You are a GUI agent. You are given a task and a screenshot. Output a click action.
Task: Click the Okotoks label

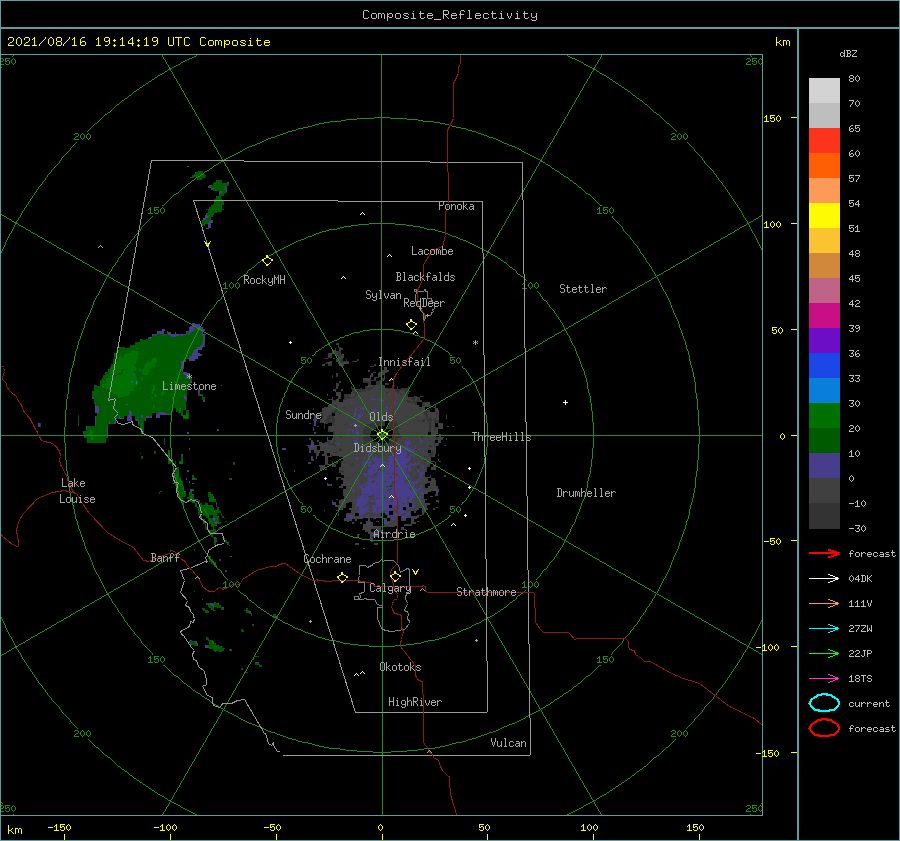tap(400, 667)
